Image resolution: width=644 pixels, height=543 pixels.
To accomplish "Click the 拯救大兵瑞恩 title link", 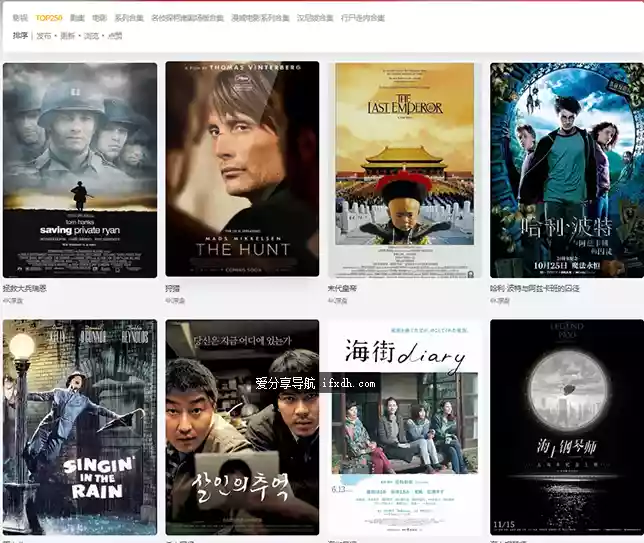I will tap(25, 288).
